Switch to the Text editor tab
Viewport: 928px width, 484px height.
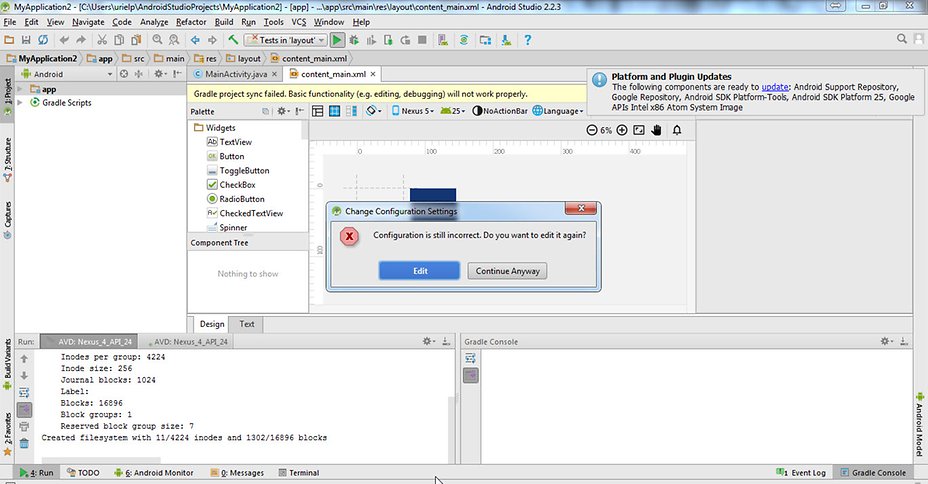point(247,324)
